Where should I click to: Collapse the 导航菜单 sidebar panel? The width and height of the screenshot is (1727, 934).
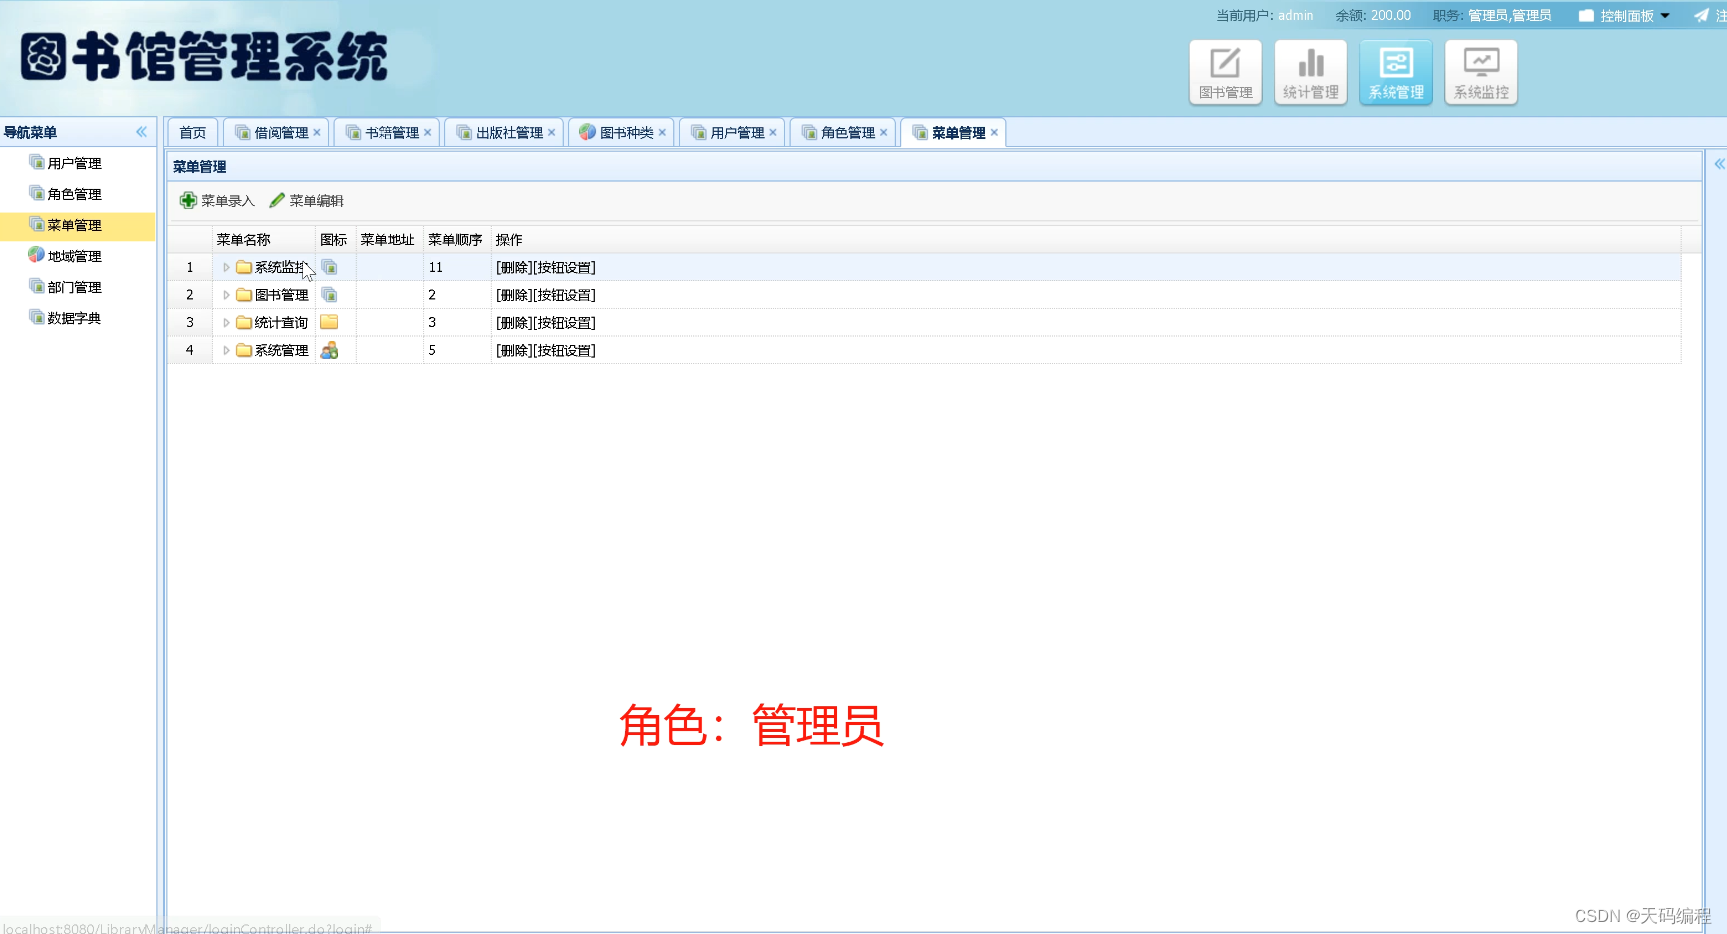pyautogui.click(x=141, y=132)
